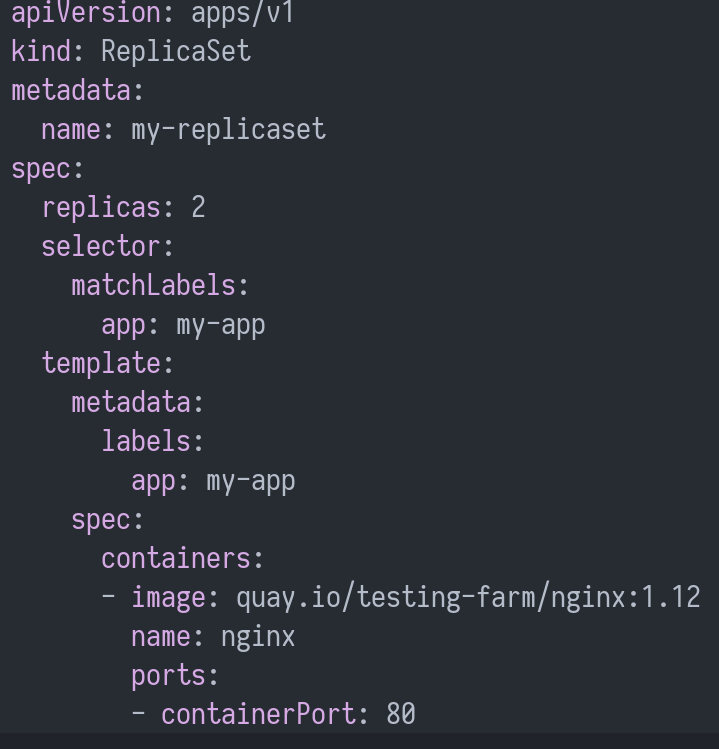Place cursor on top-level metadata key

click(x=71, y=90)
